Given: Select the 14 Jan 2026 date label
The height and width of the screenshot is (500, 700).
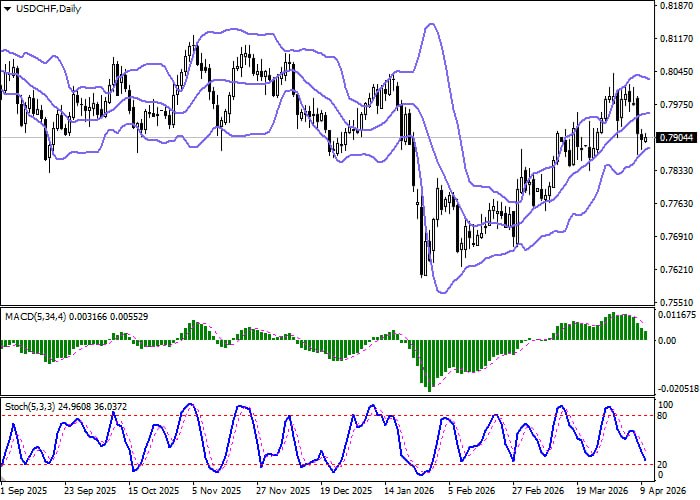Looking at the screenshot, I should [x=407, y=492].
